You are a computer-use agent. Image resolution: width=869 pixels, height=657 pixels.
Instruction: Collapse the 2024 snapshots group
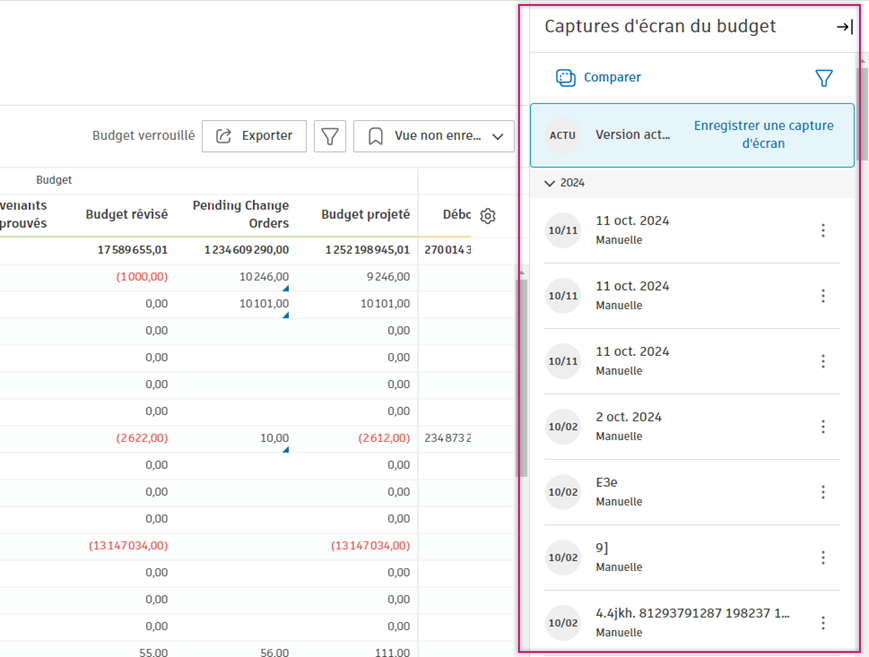click(550, 183)
